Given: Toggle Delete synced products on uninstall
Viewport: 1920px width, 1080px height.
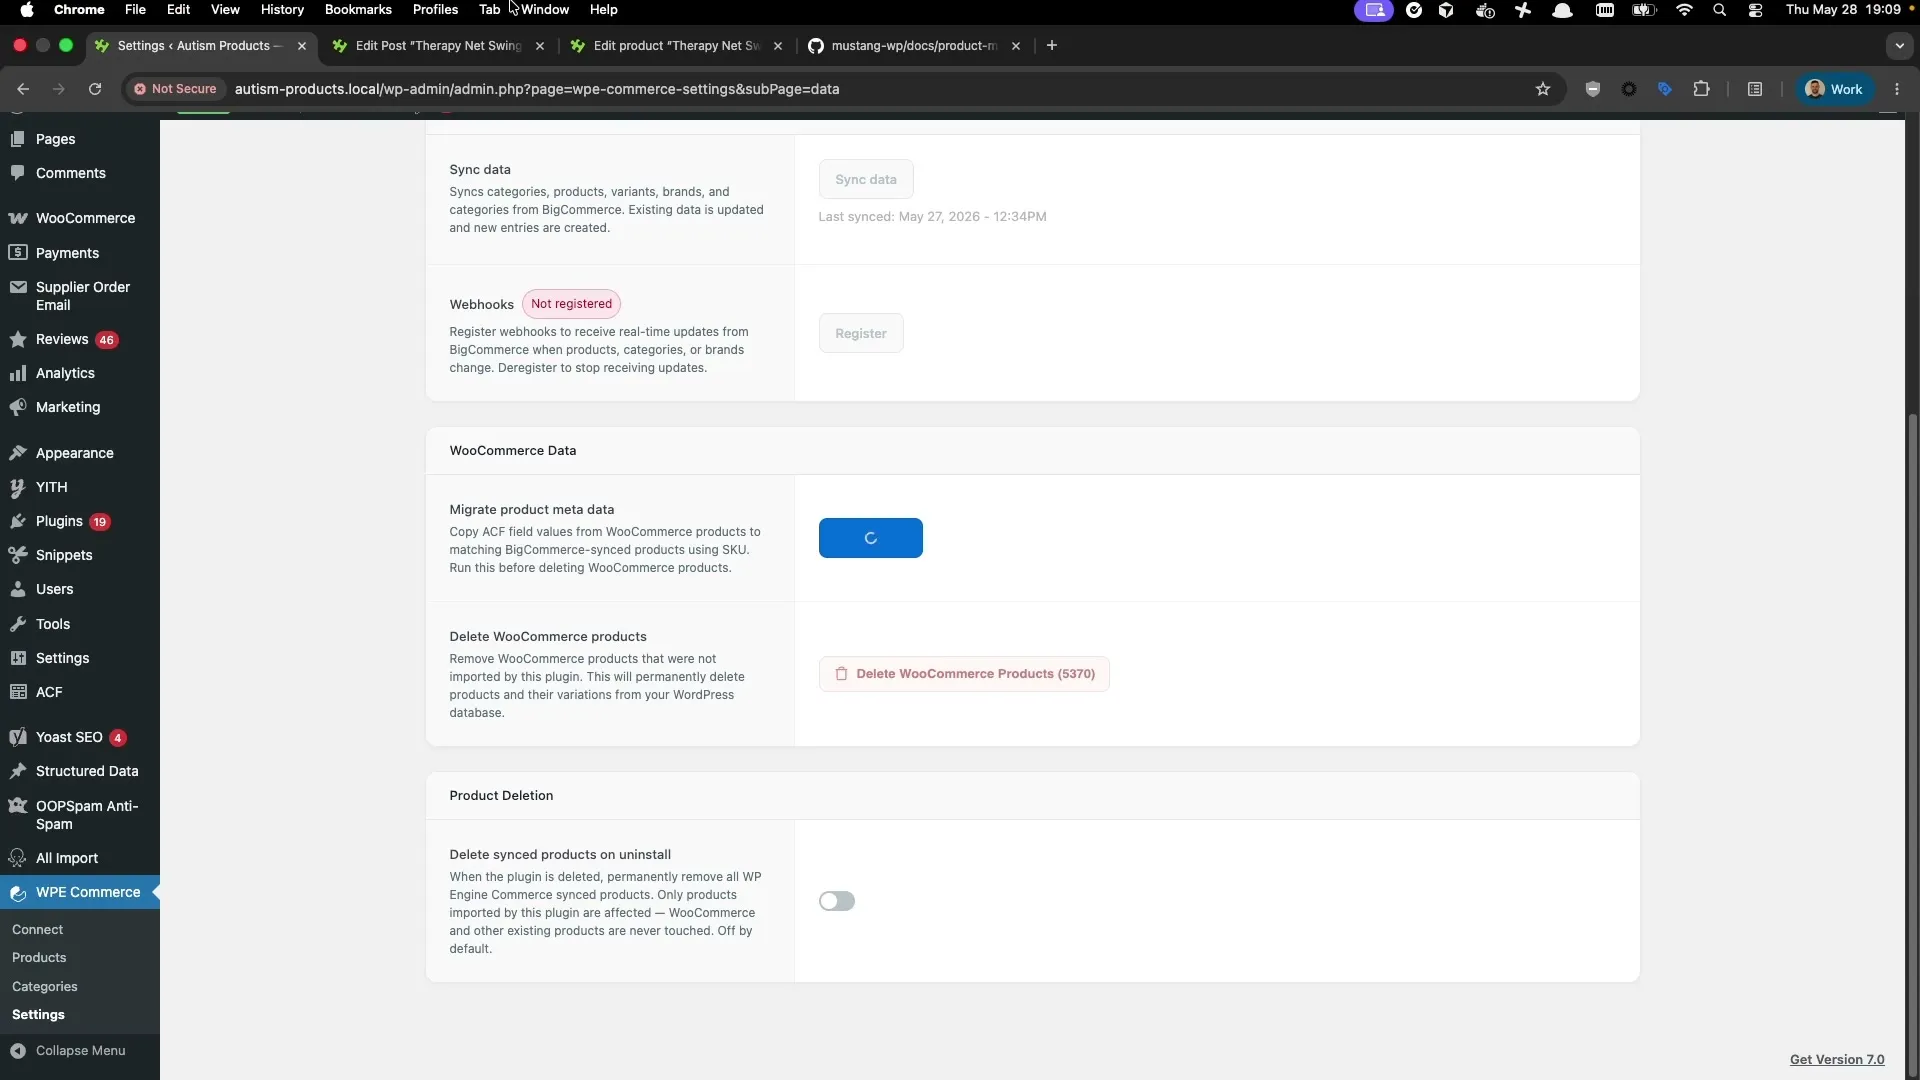Looking at the screenshot, I should [837, 901].
